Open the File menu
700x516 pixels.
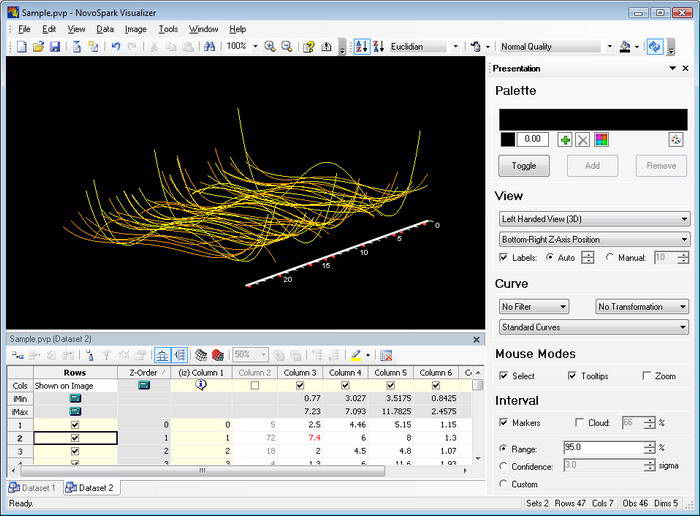tap(24, 29)
